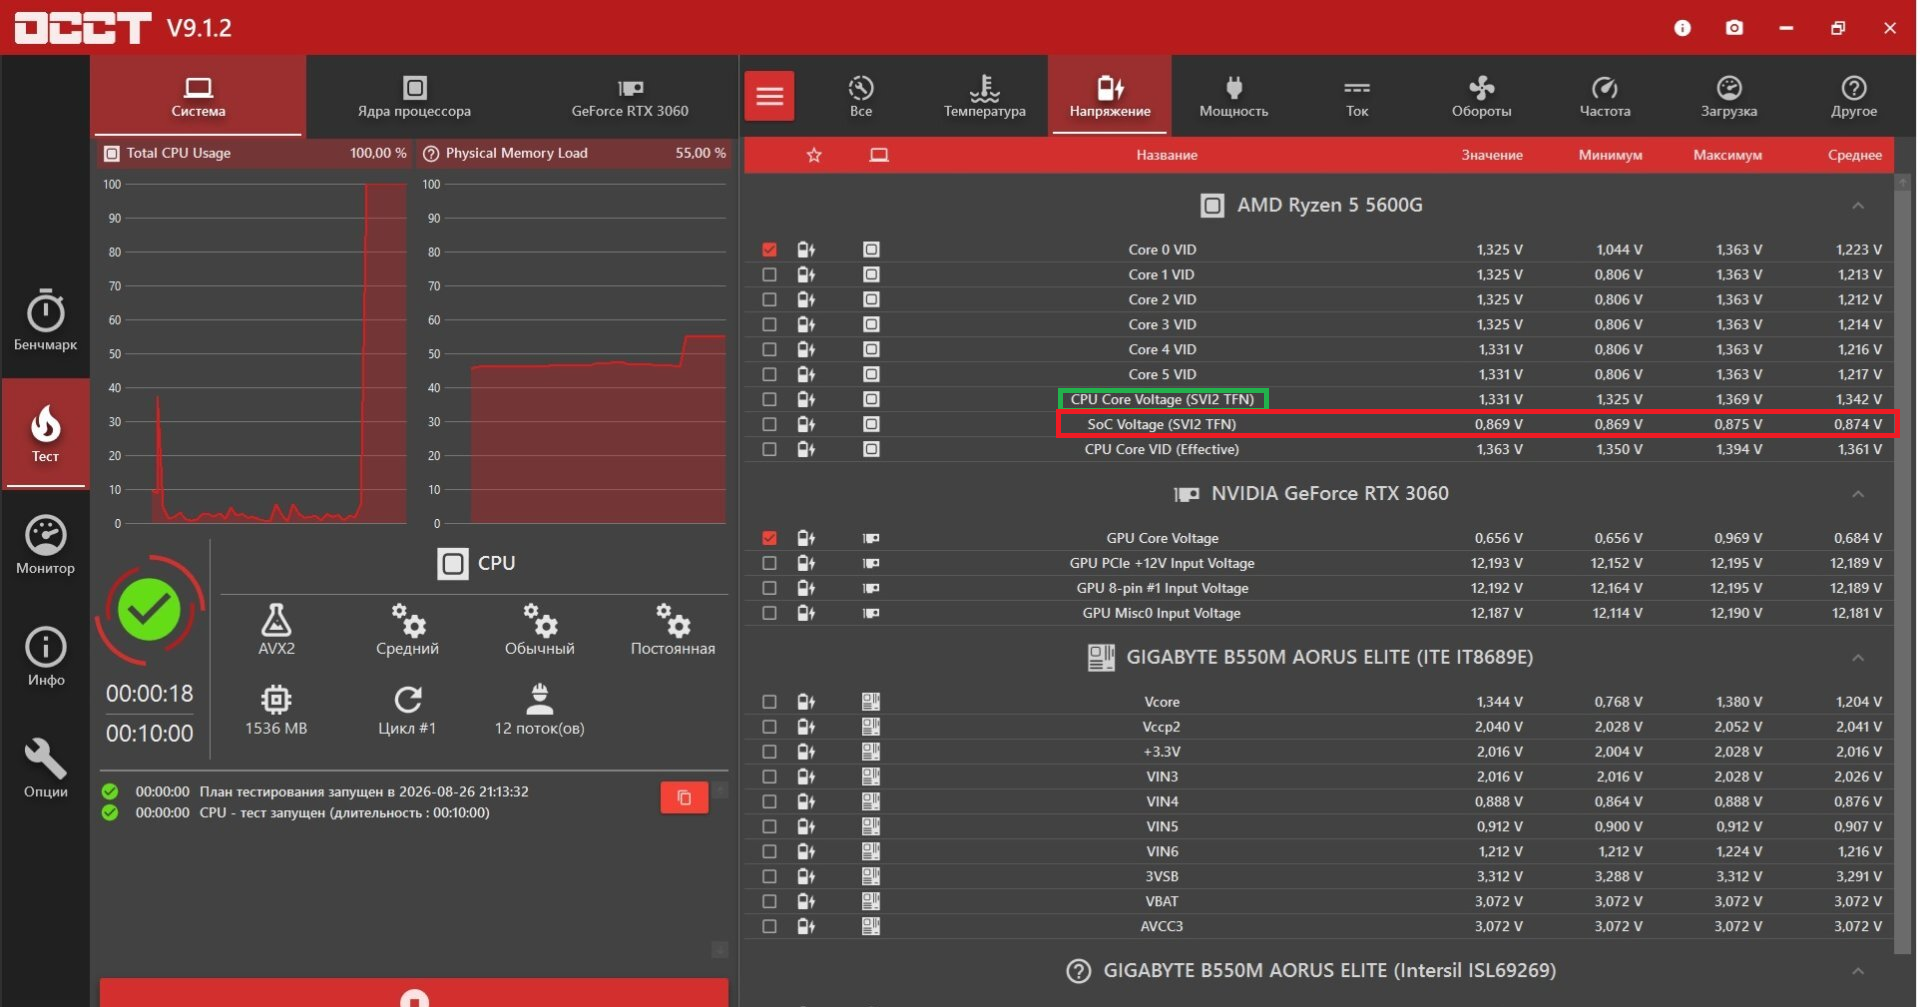
Task: Collapse the AMD Ryzen 5 5600G group
Action: (x=1858, y=206)
